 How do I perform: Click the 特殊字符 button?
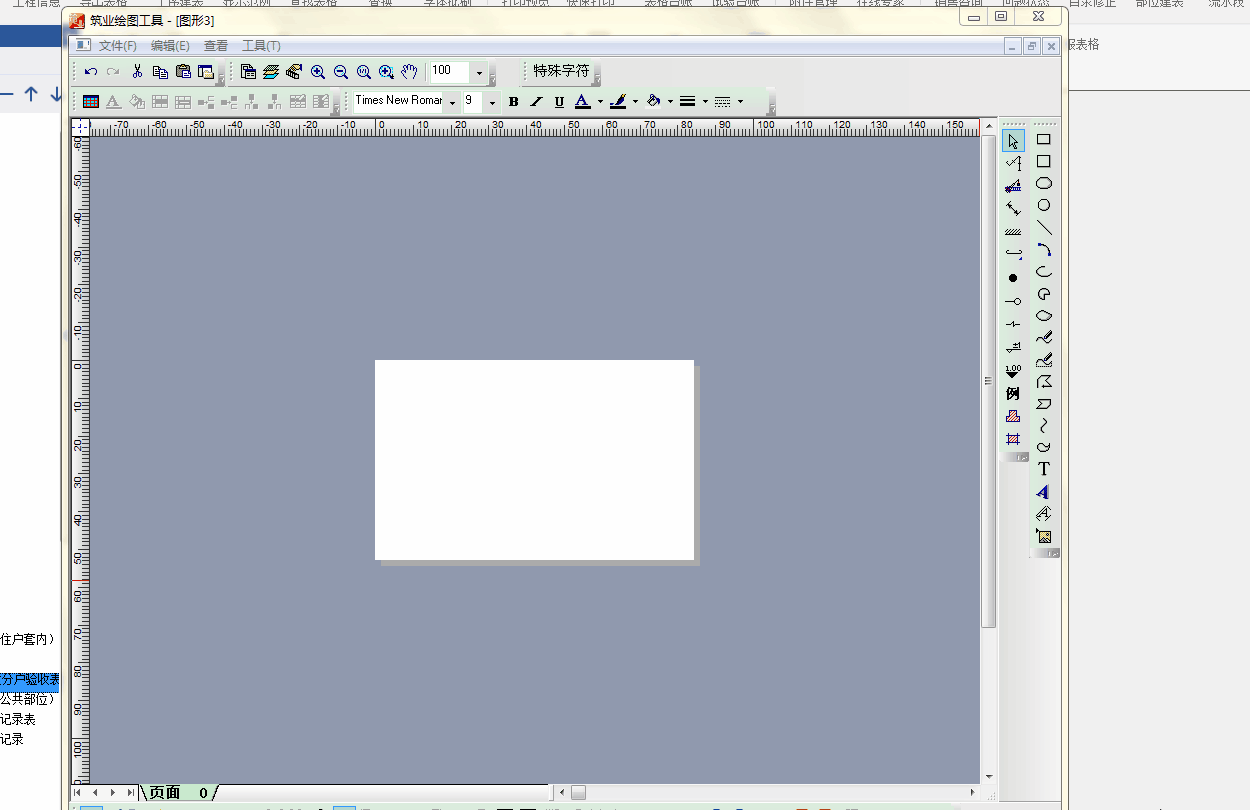coord(560,71)
